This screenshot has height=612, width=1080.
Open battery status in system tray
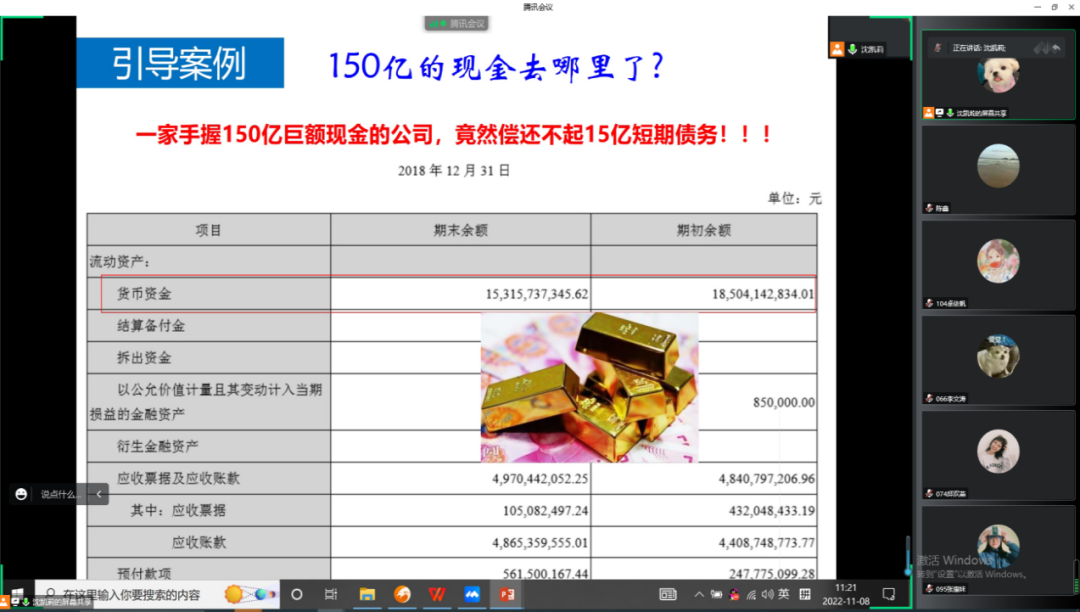point(716,594)
